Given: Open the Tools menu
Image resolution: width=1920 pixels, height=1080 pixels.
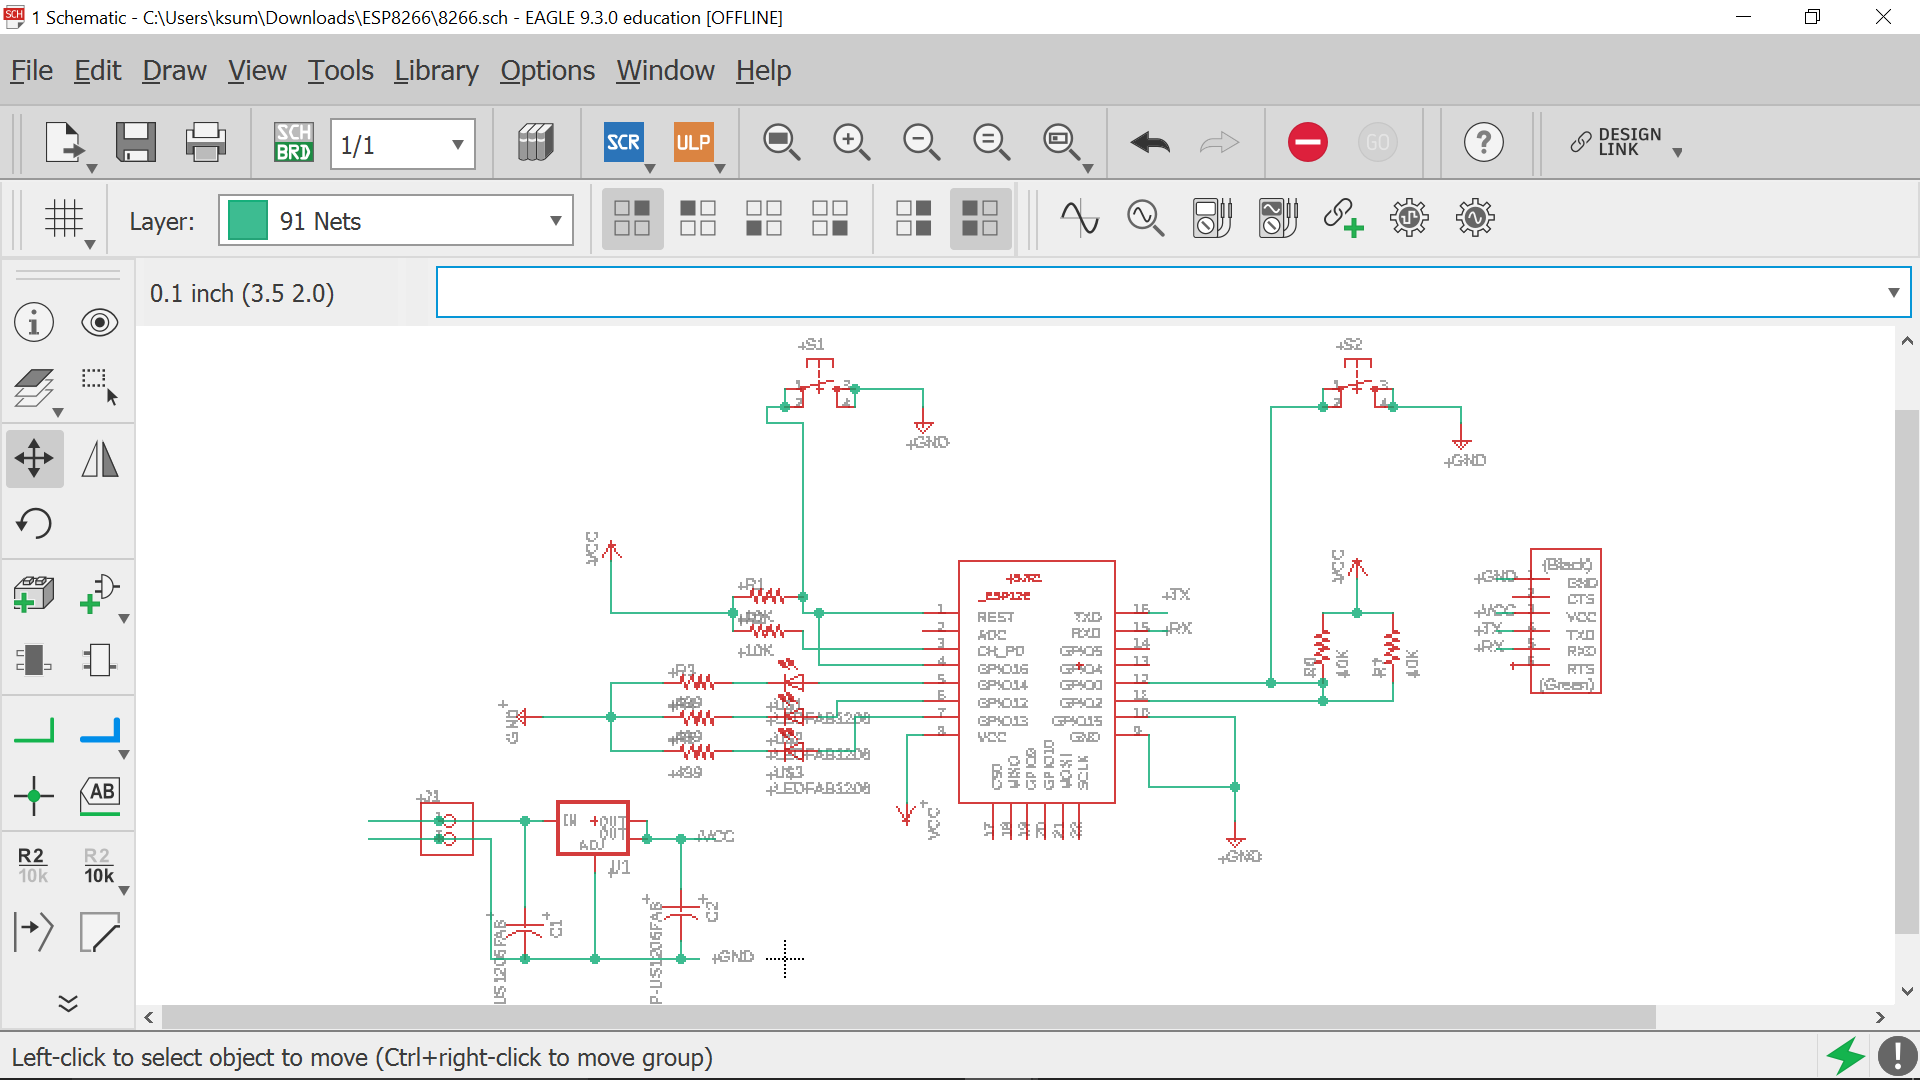Looking at the screenshot, I should coord(340,71).
